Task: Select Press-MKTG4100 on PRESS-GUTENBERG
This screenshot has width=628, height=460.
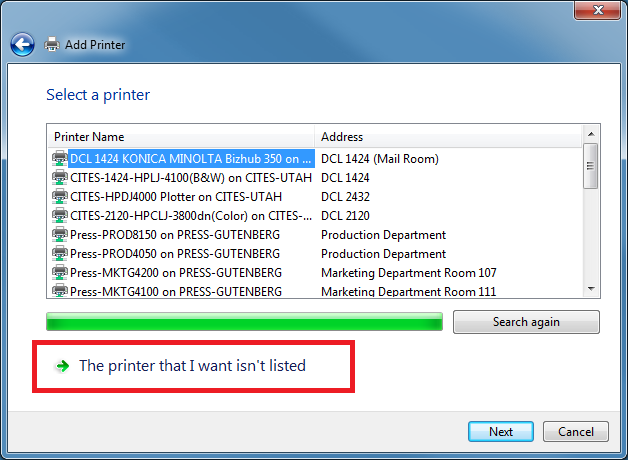Action: 176,291
